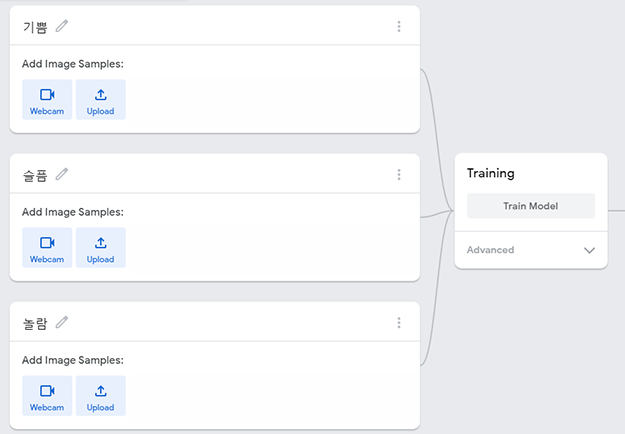625x434 pixels.
Task: Select the 놀람 class name text
Action: click(x=35, y=323)
